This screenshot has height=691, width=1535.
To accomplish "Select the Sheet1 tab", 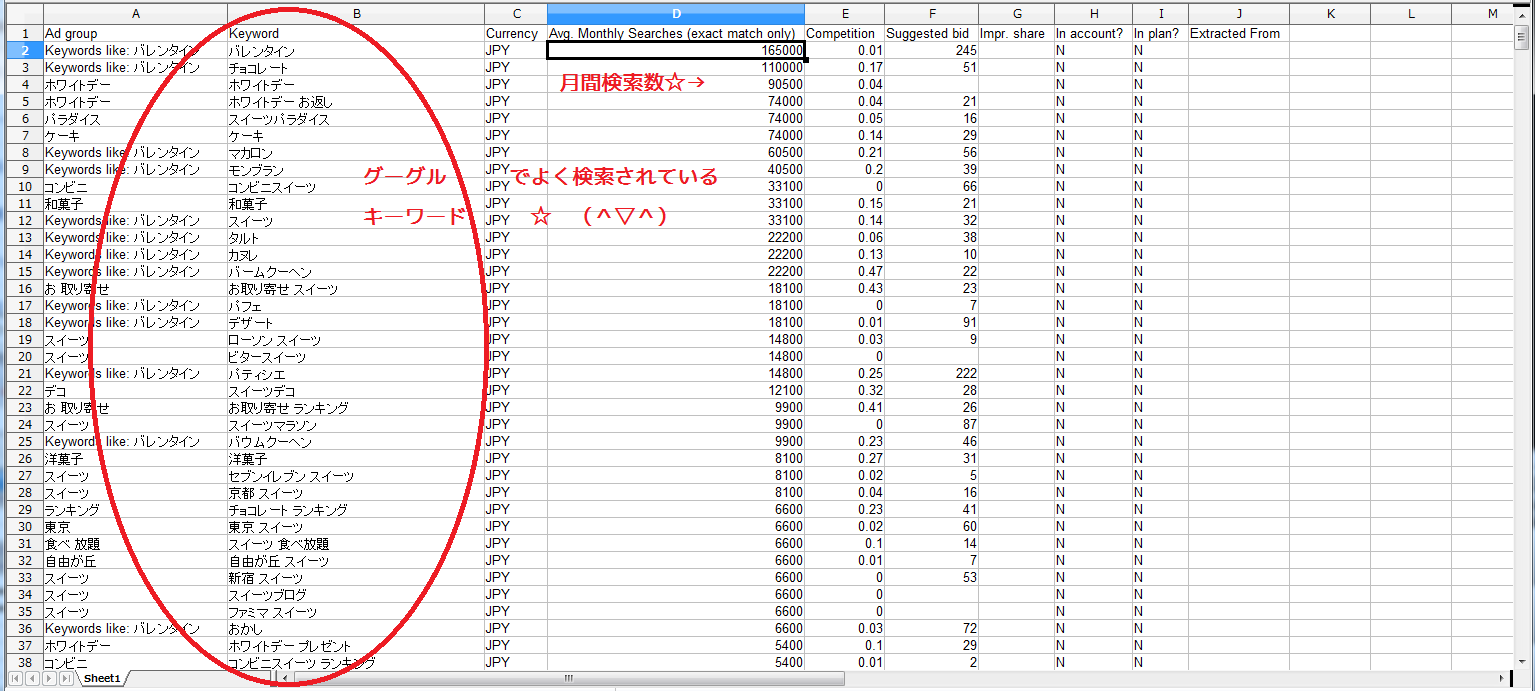I will 102,679.
